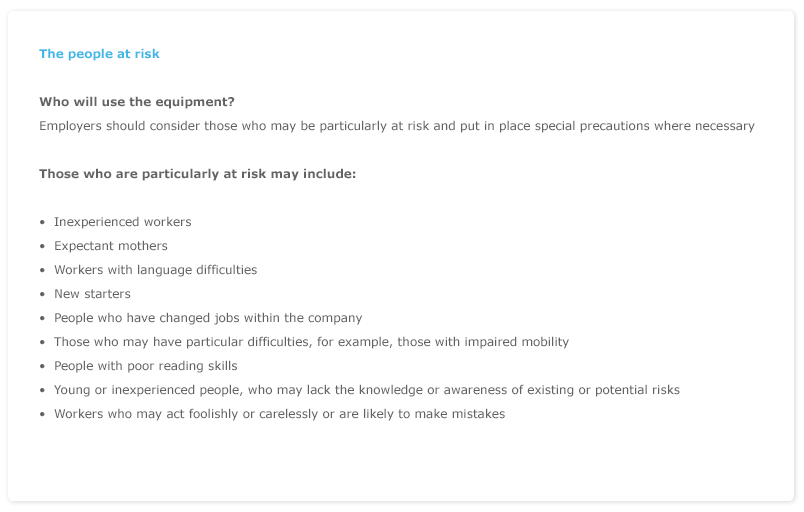Select the "Expectant mothers" list item
The image size is (804, 512).
coord(110,246)
